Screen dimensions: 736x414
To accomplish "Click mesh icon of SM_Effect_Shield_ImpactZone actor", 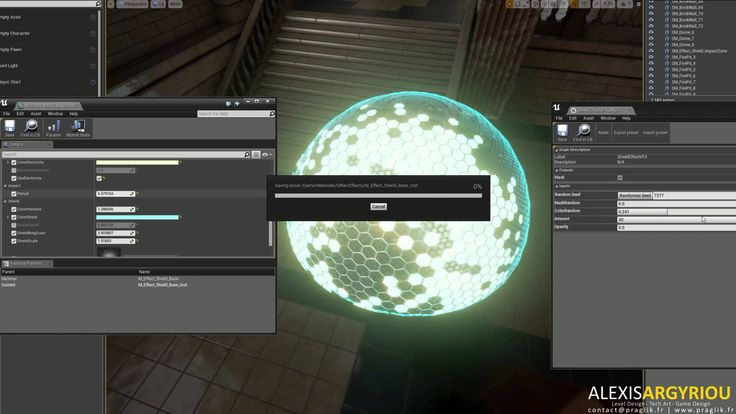I will [x=667, y=51].
